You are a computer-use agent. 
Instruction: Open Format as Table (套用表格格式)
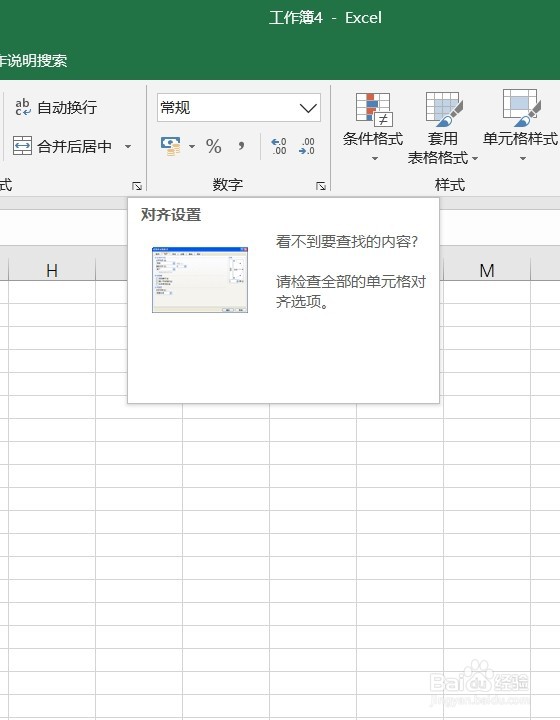coord(443,128)
